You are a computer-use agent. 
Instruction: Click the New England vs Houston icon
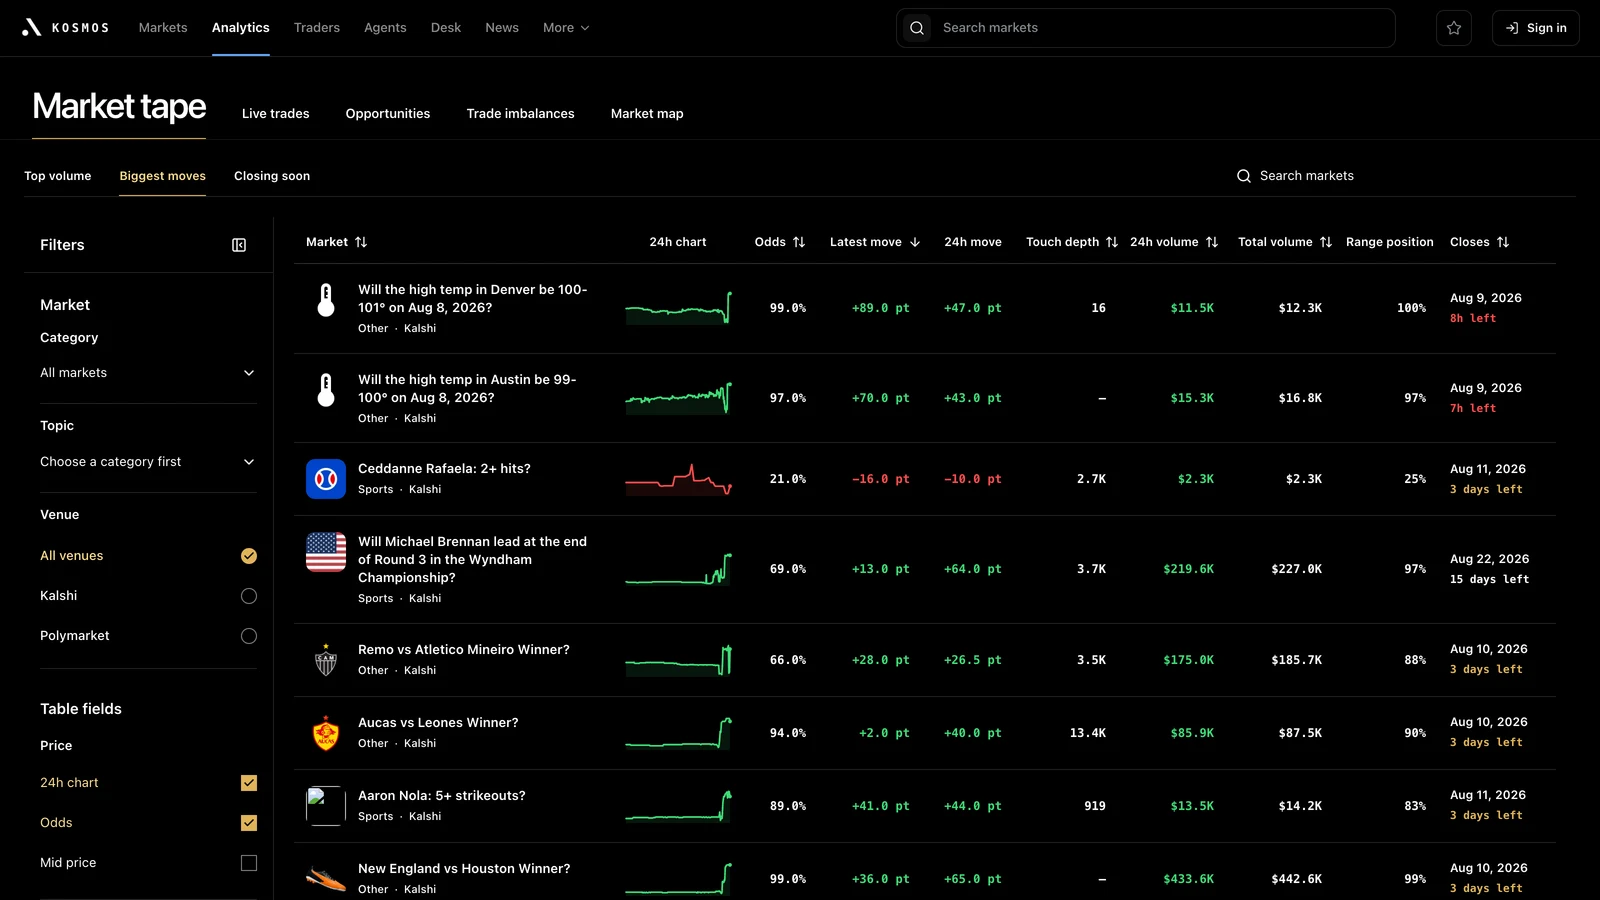tap(326, 879)
